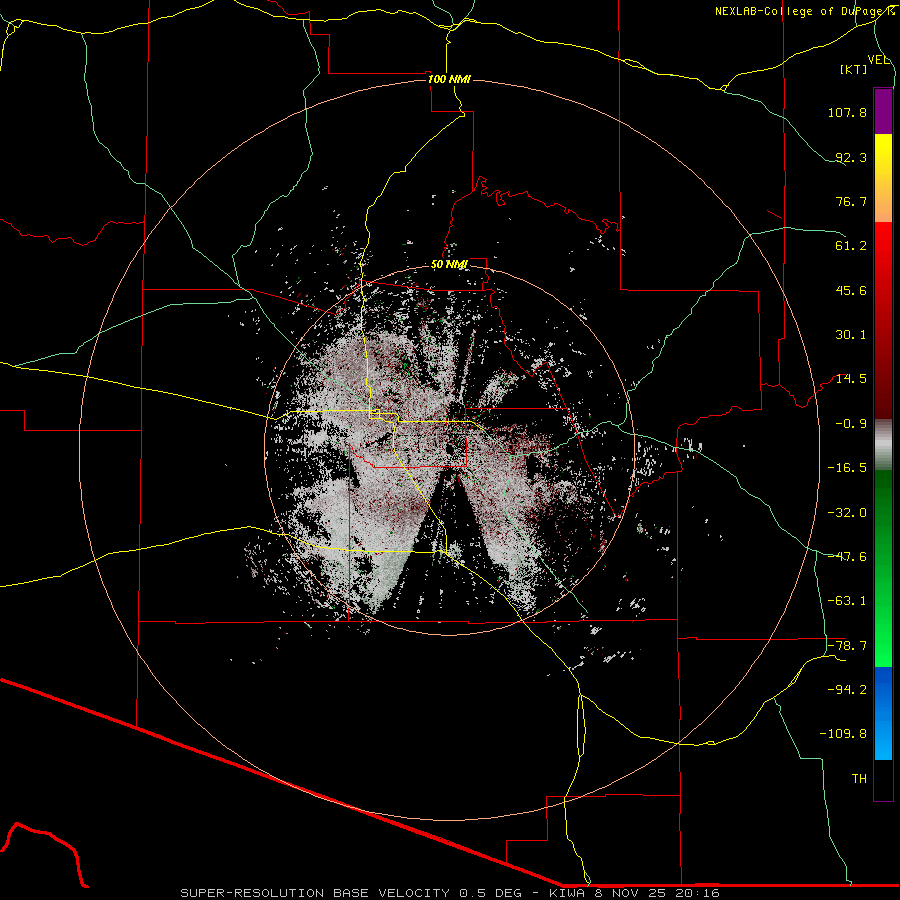Click the blue band of the velocity scale
Viewport: 900px width, 900px height.
coord(883,713)
